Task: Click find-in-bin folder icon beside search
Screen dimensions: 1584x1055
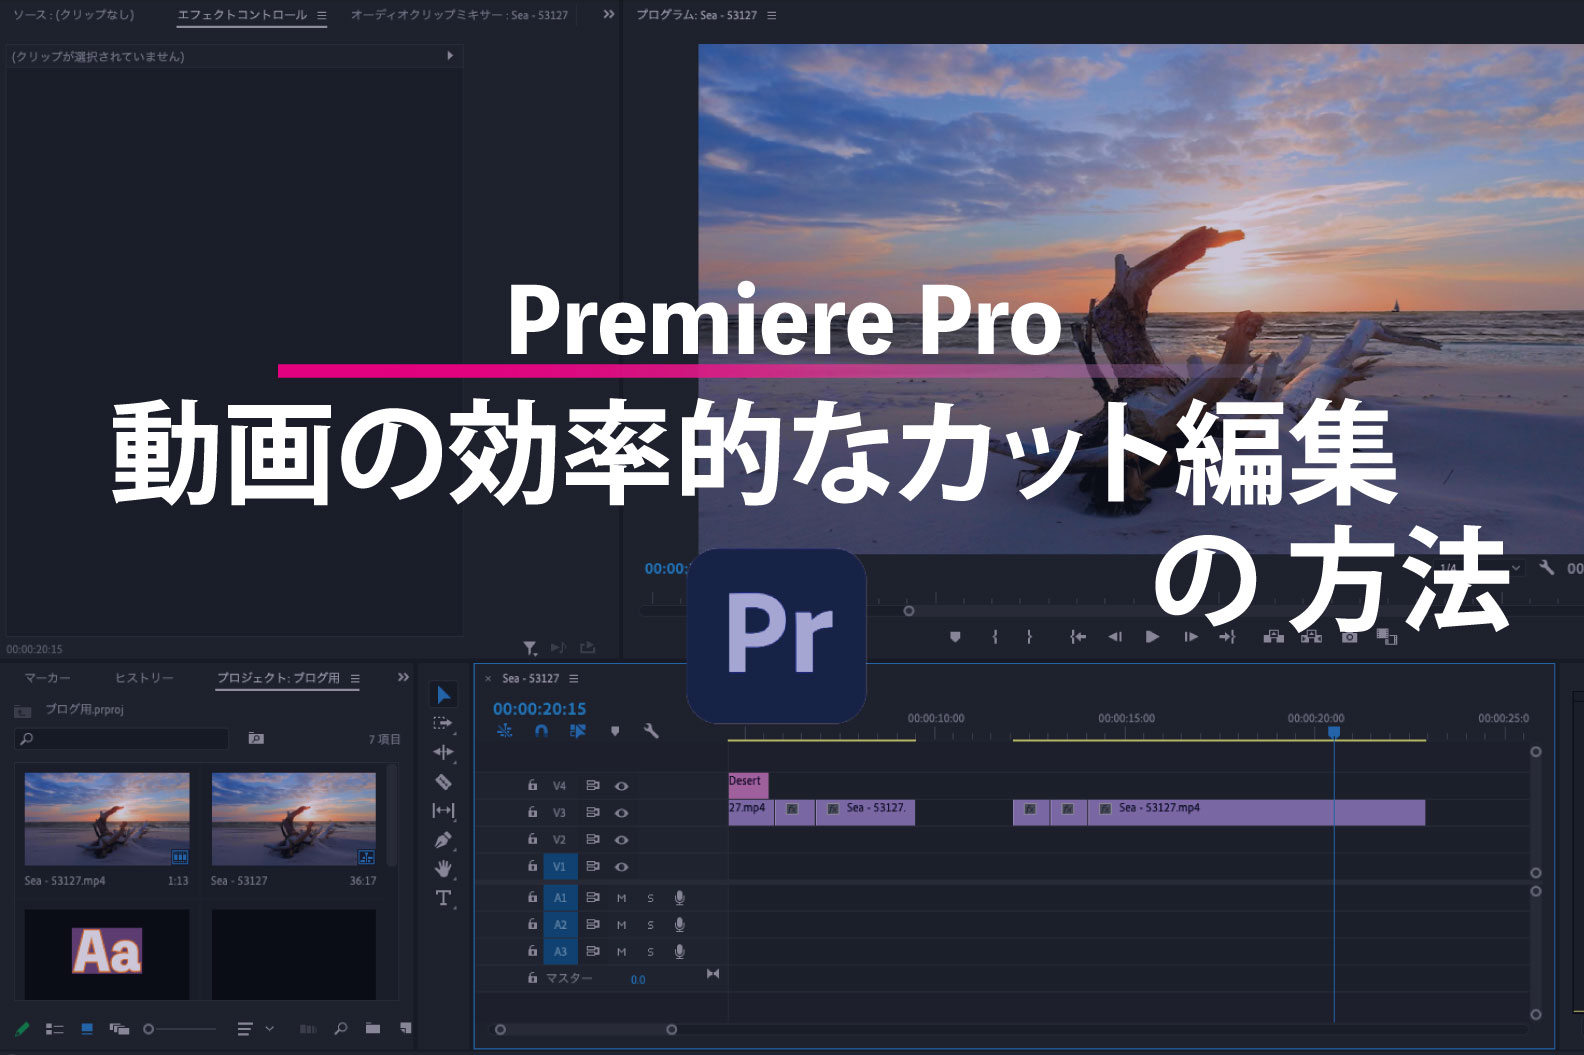Action: click(256, 738)
